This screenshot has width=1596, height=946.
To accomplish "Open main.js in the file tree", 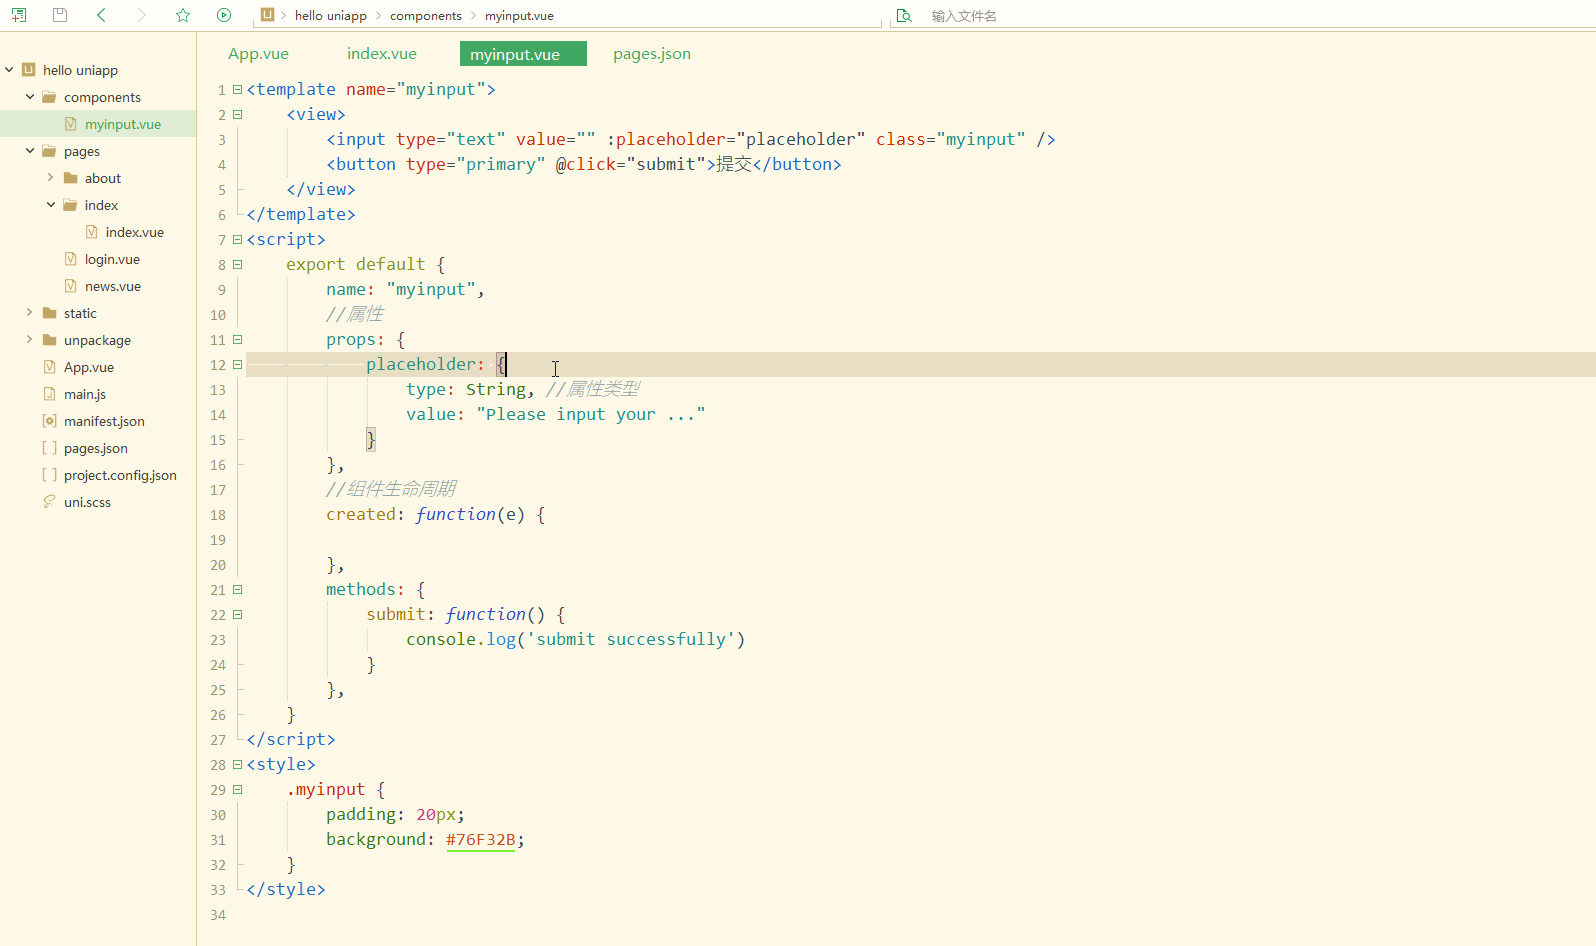I will click(85, 394).
